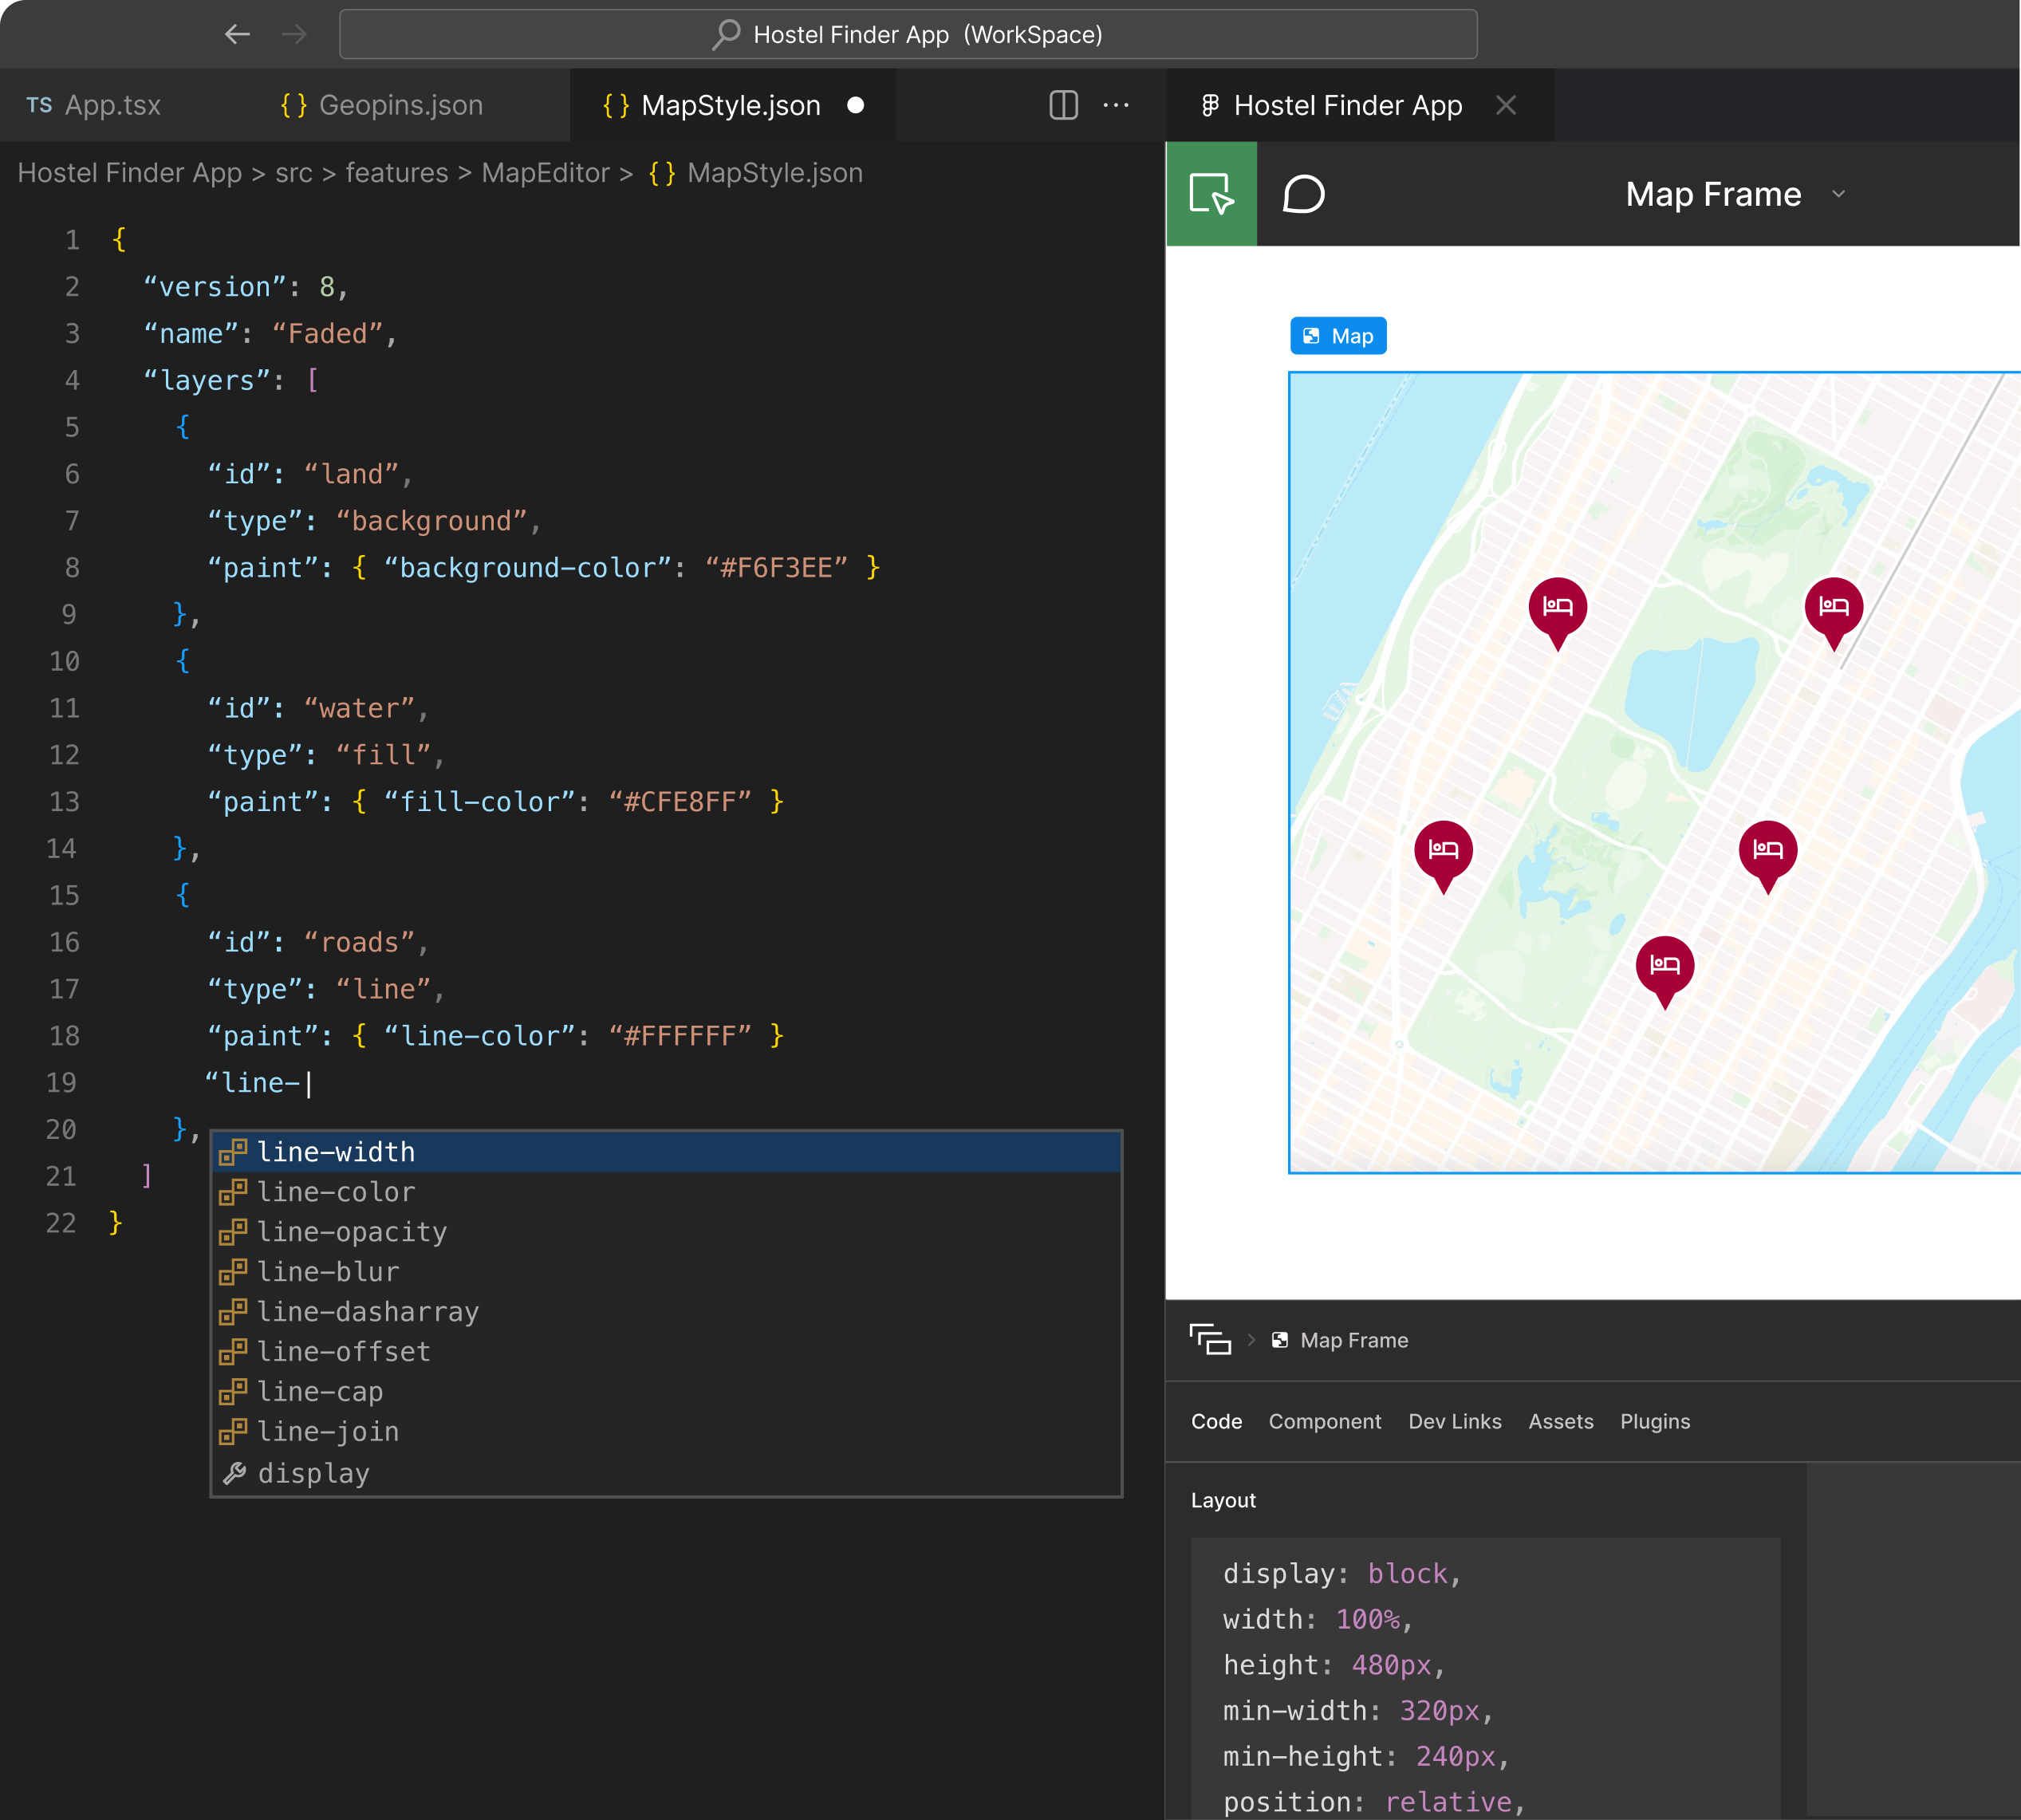This screenshot has height=1820, width=2021.
Task: Click the layers frame icon above tabs
Action: pos(1210,1339)
